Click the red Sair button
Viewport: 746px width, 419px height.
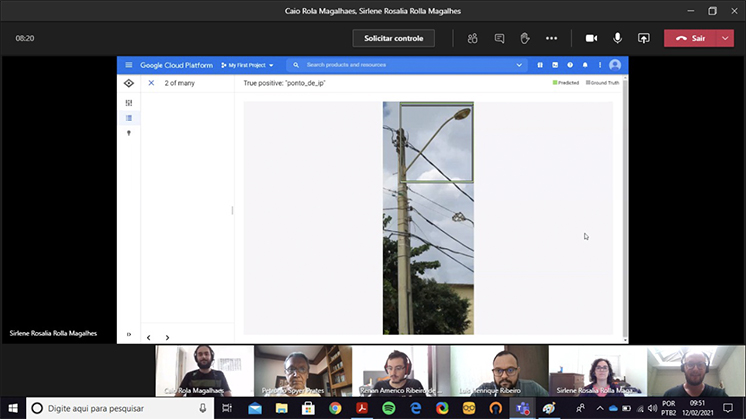click(691, 38)
